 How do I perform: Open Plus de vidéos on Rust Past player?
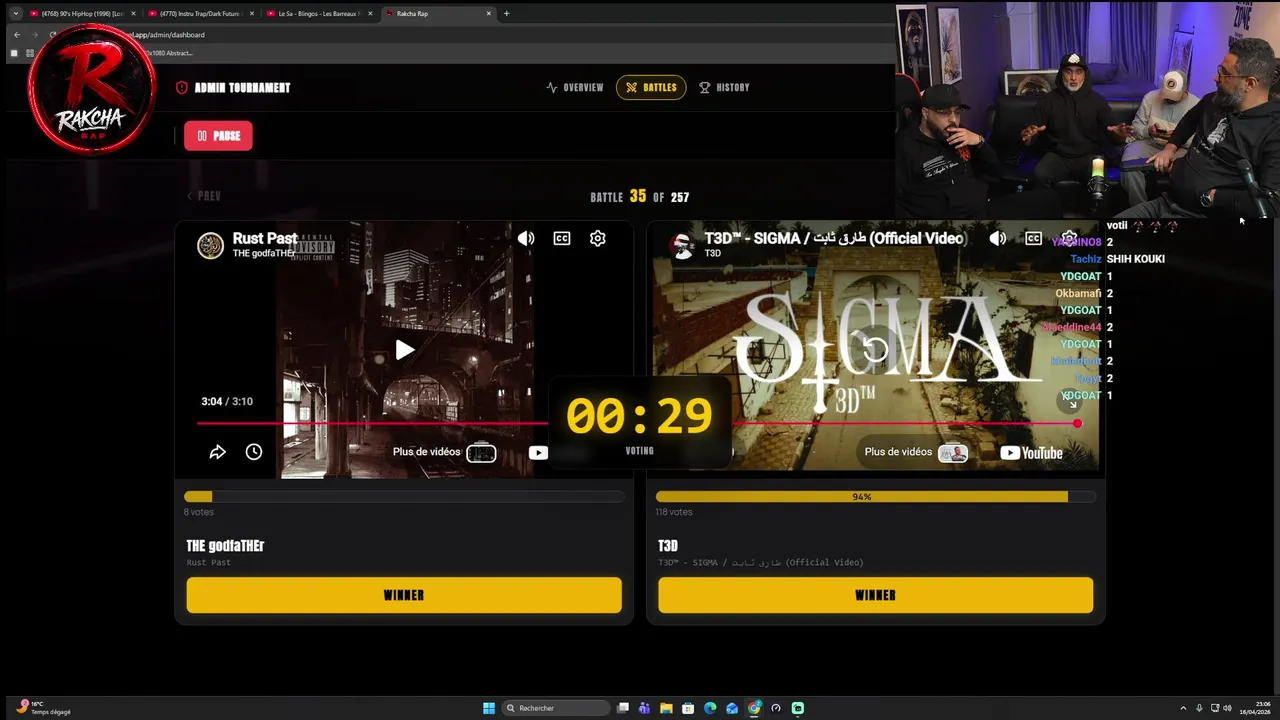pyautogui.click(x=444, y=452)
